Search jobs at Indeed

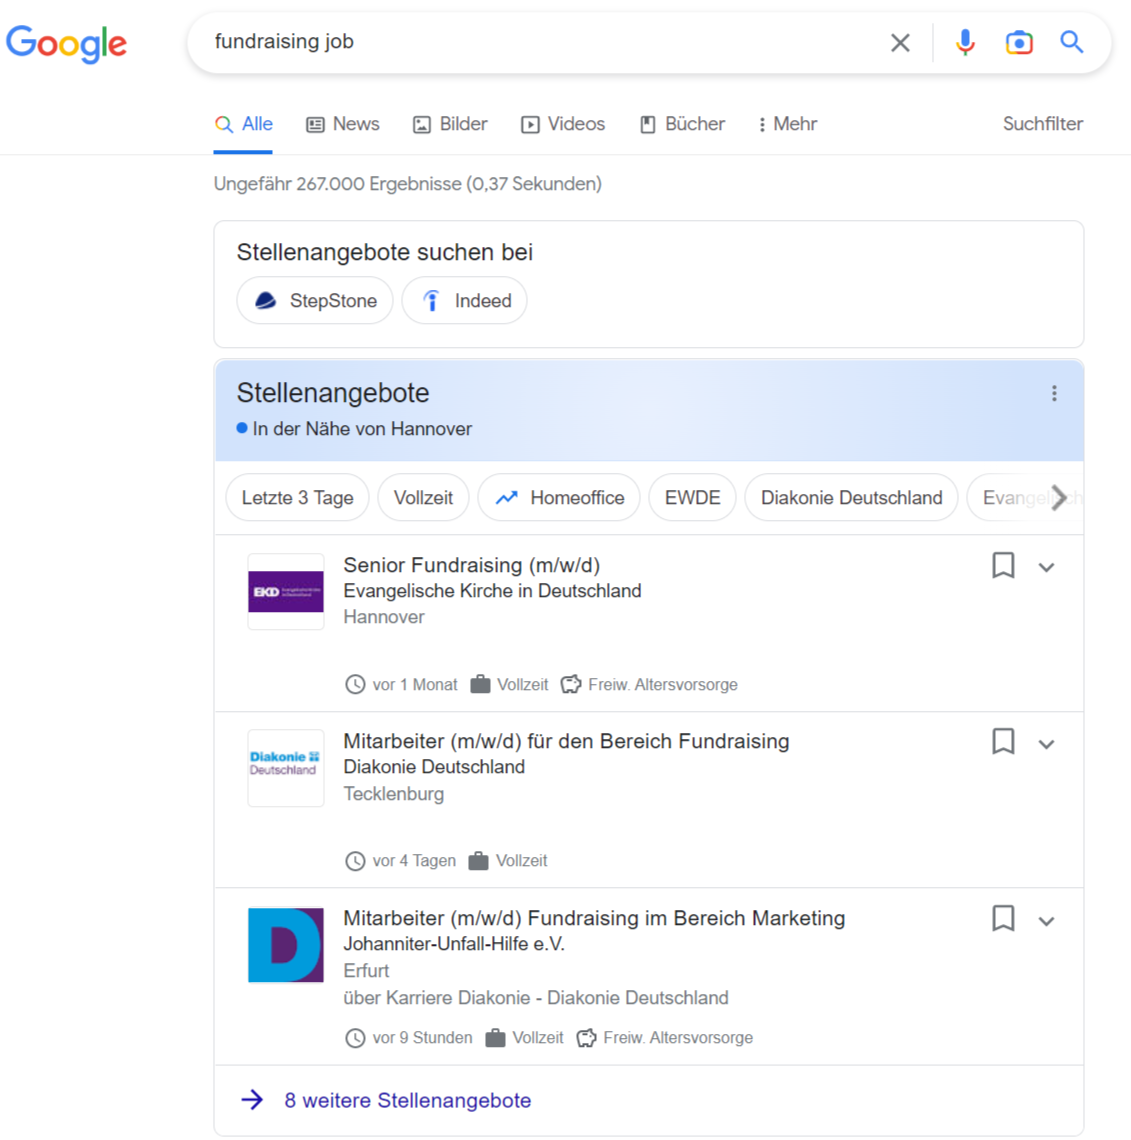(464, 300)
